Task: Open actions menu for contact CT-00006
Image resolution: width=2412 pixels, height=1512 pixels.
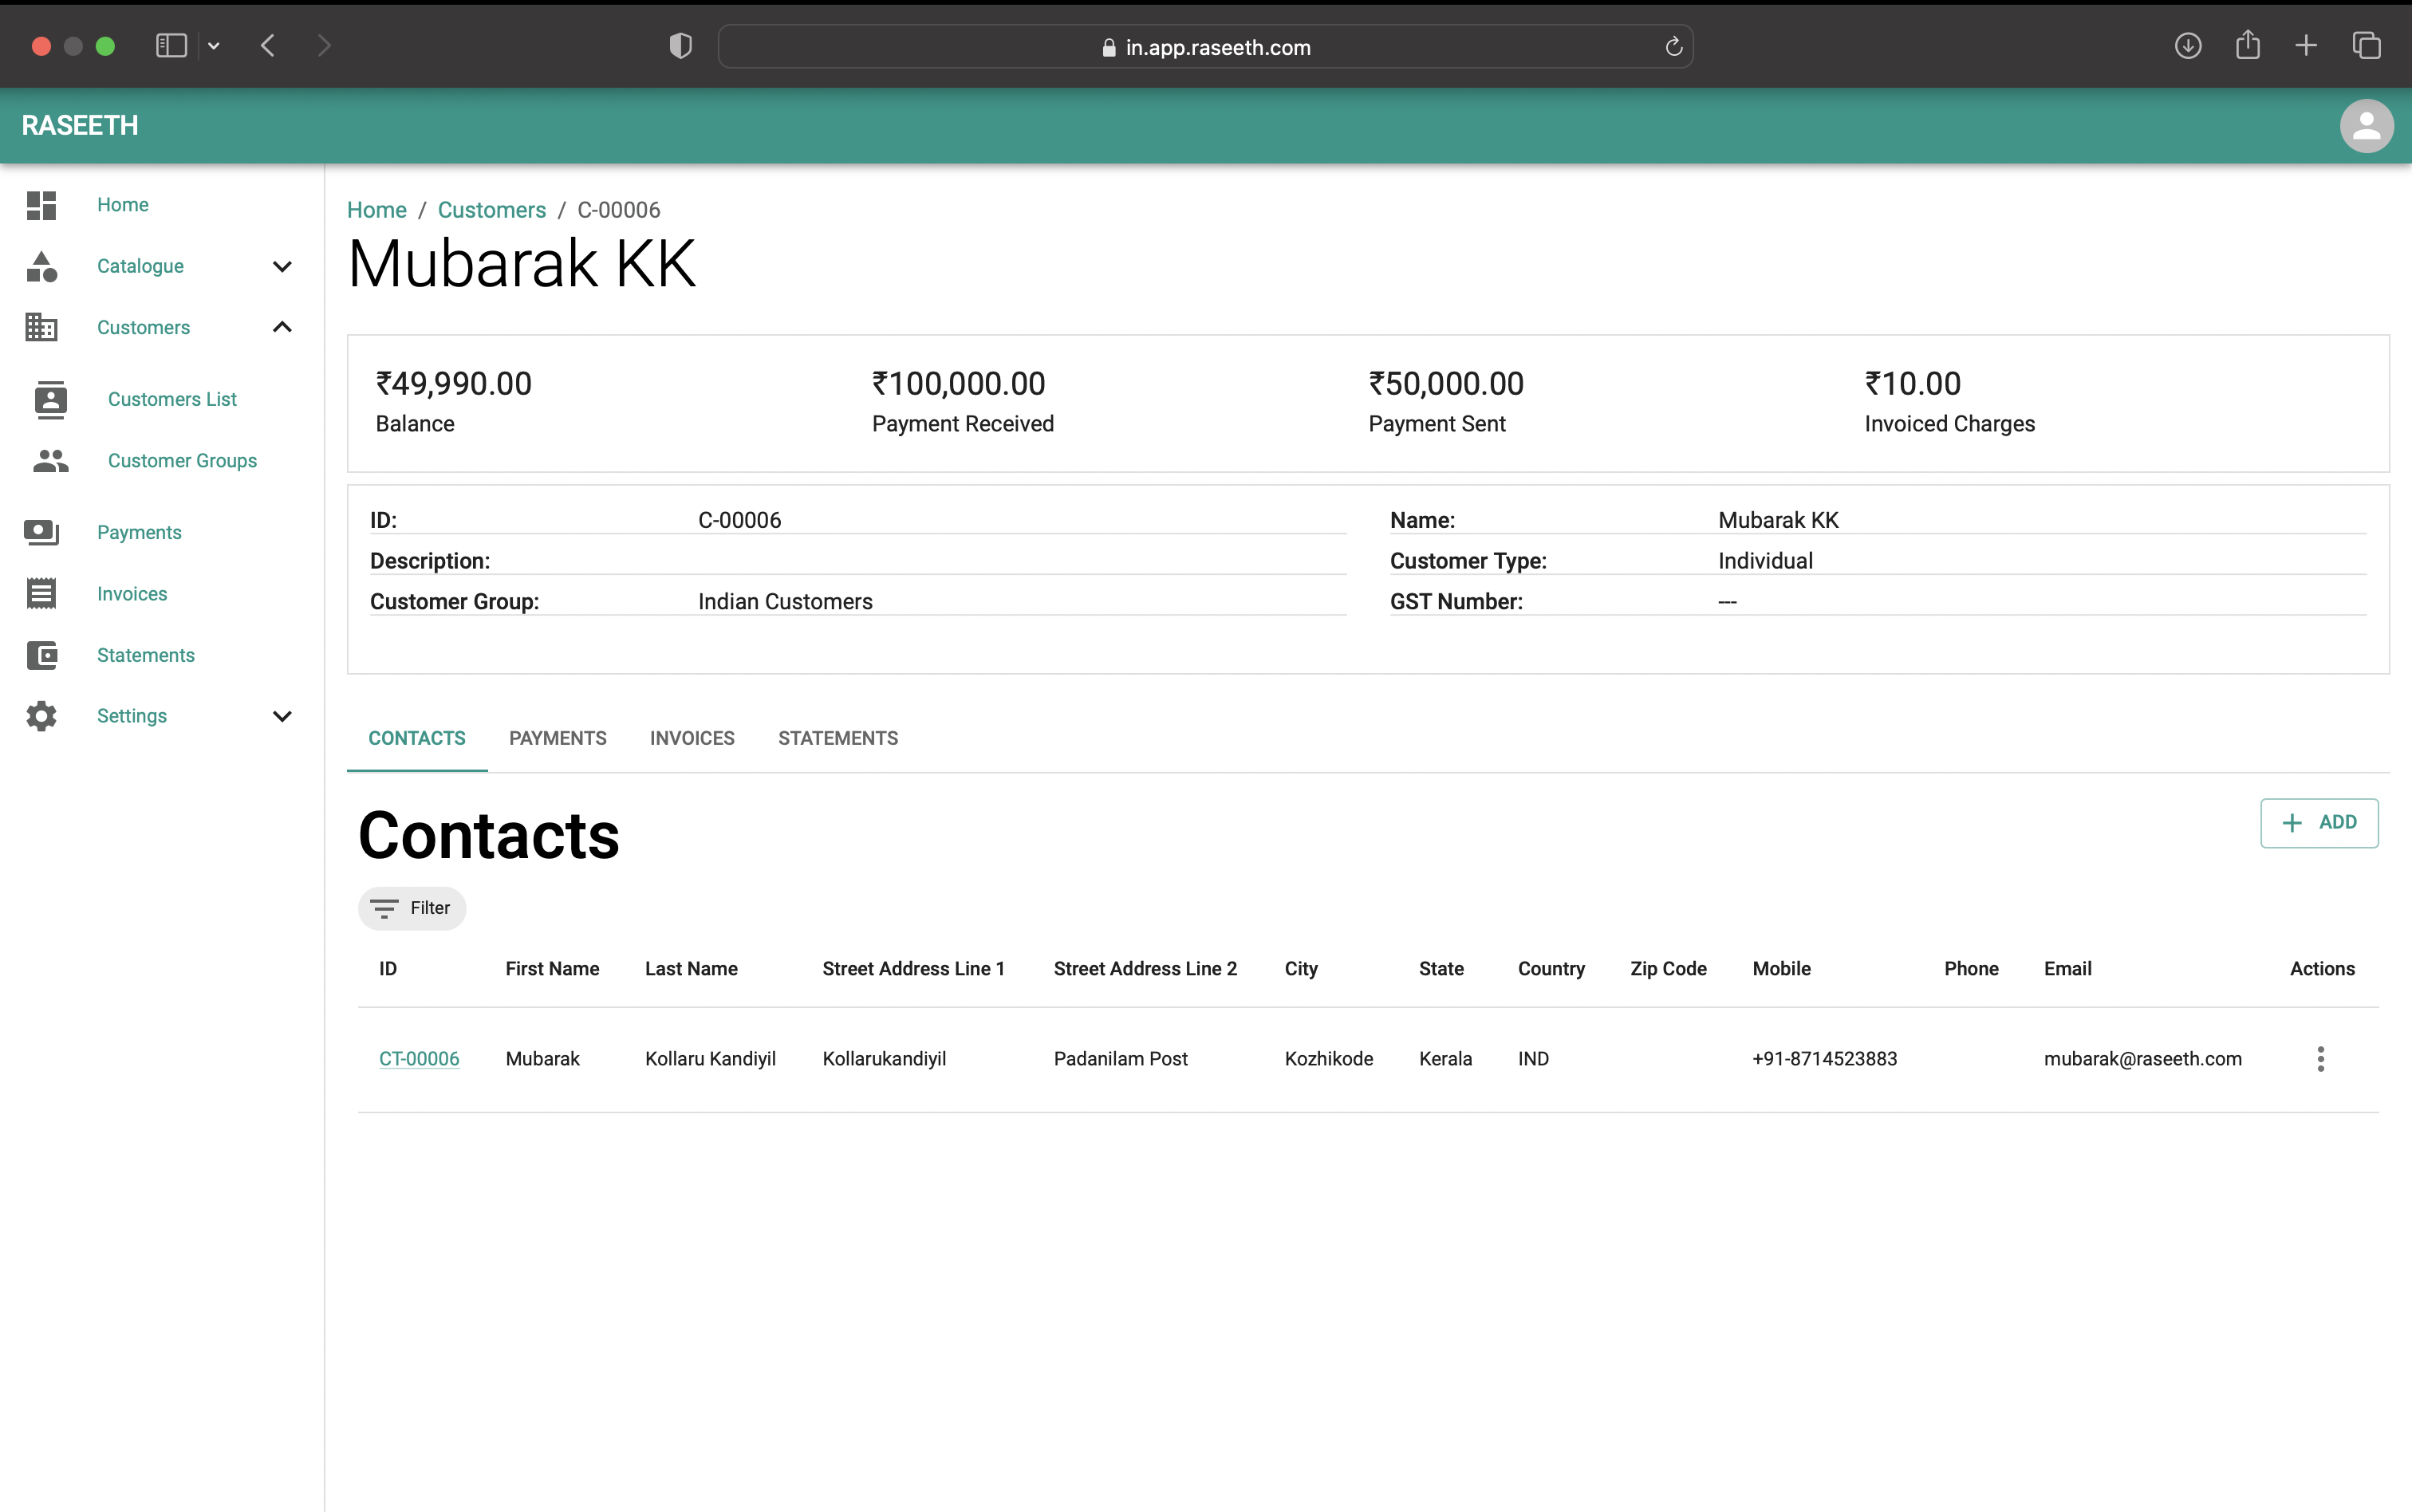Action: (x=2320, y=1059)
